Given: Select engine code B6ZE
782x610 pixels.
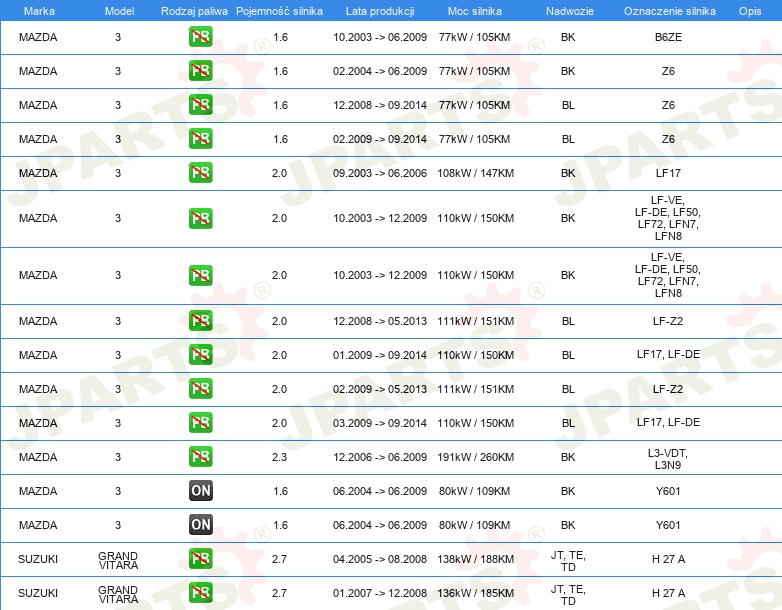Looking at the screenshot, I should coord(668,37).
